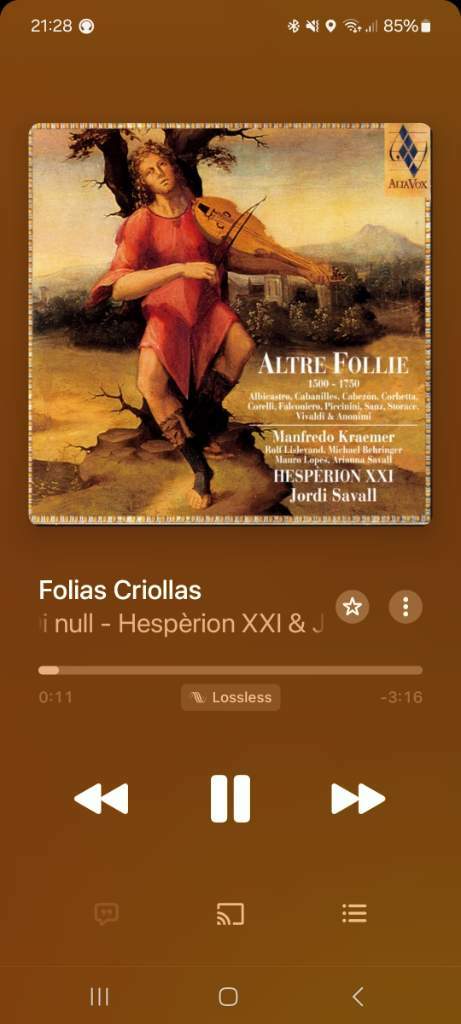Viewport: 461px width, 1024px height.
Task: Tap the elapsed time 0:11 label
Action: coord(56,697)
